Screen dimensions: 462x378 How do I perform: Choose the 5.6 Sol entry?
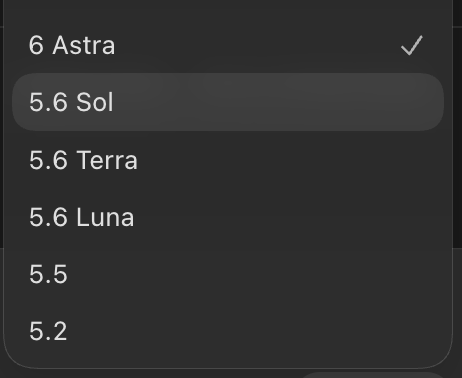point(228,102)
